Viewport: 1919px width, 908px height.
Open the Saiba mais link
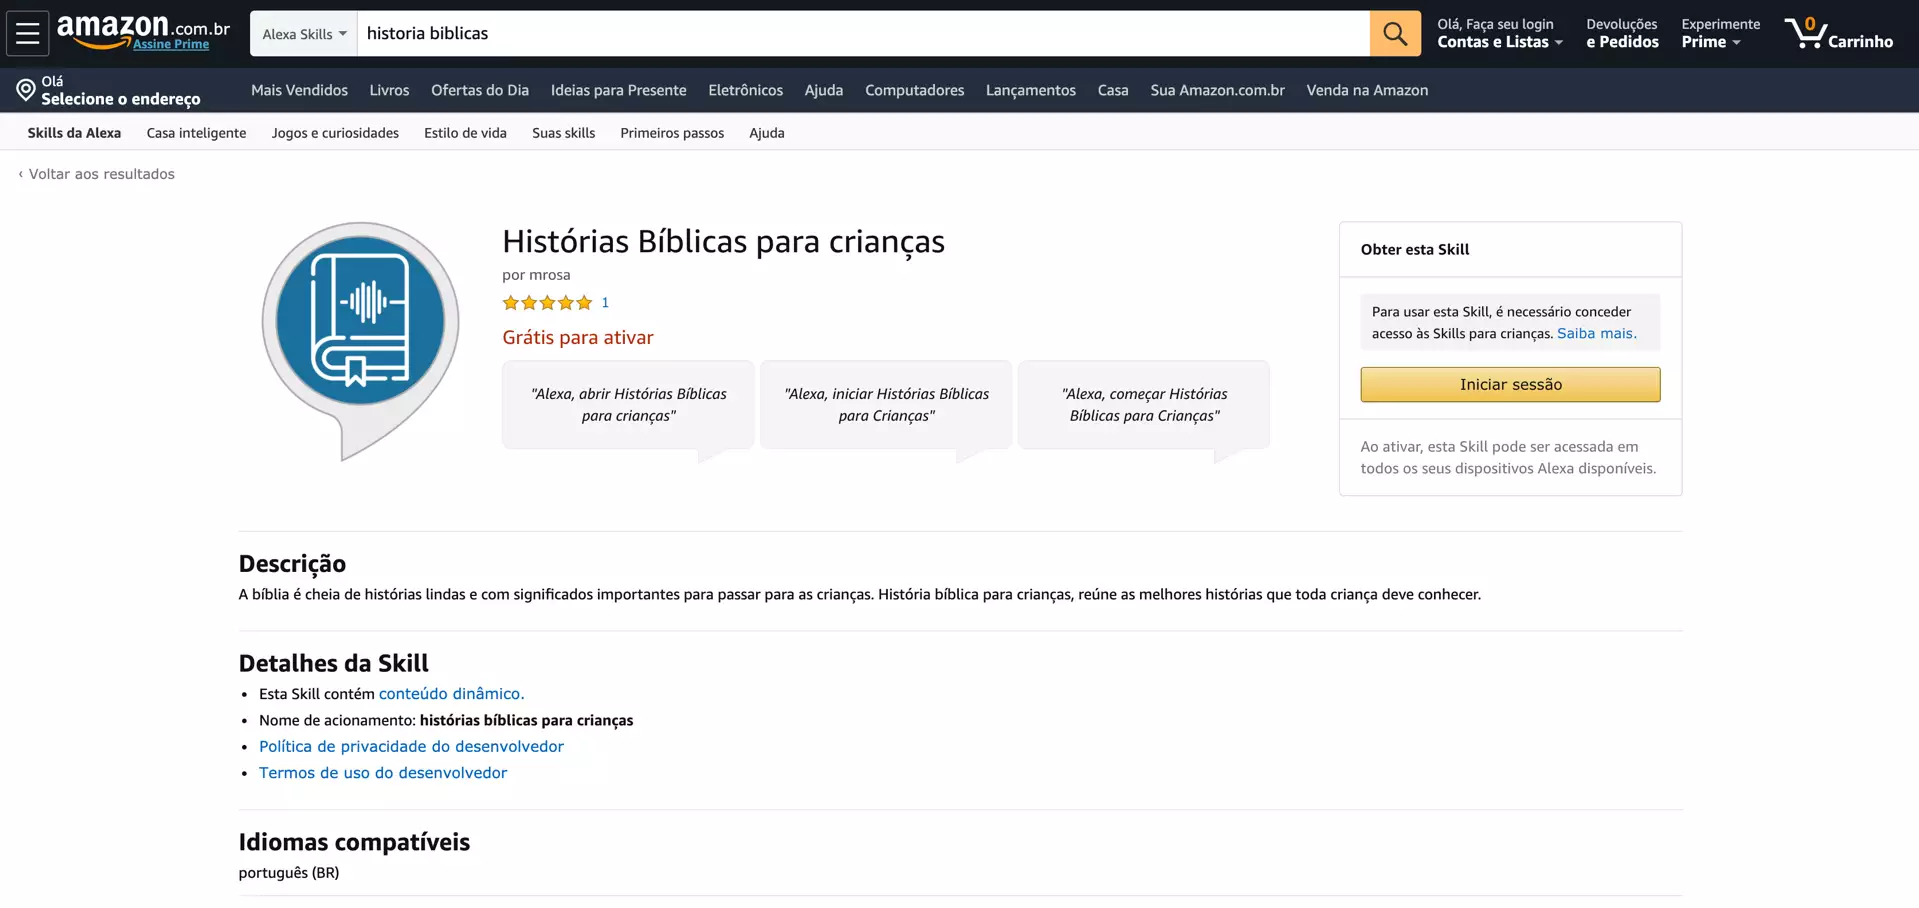point(1596,334)
